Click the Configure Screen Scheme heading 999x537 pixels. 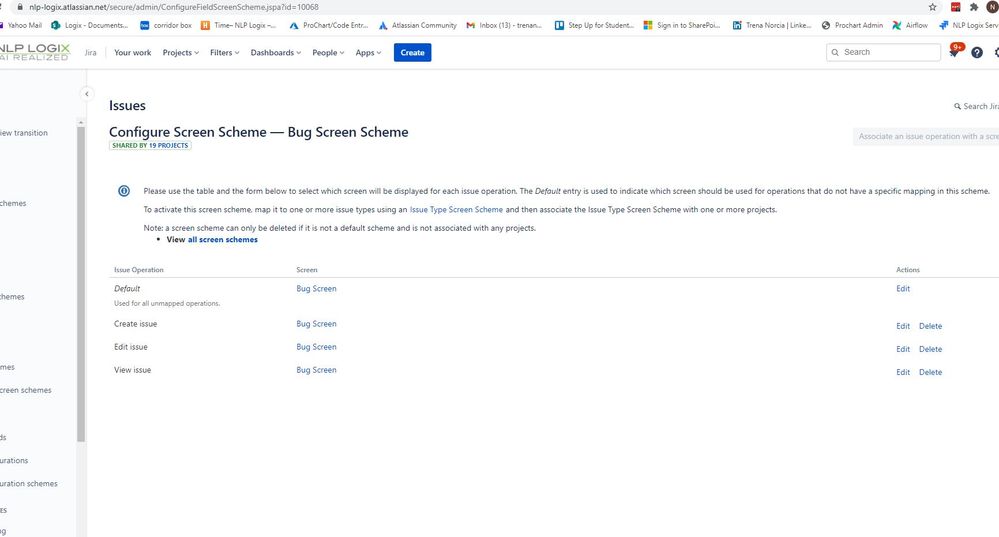pos(259,132)
